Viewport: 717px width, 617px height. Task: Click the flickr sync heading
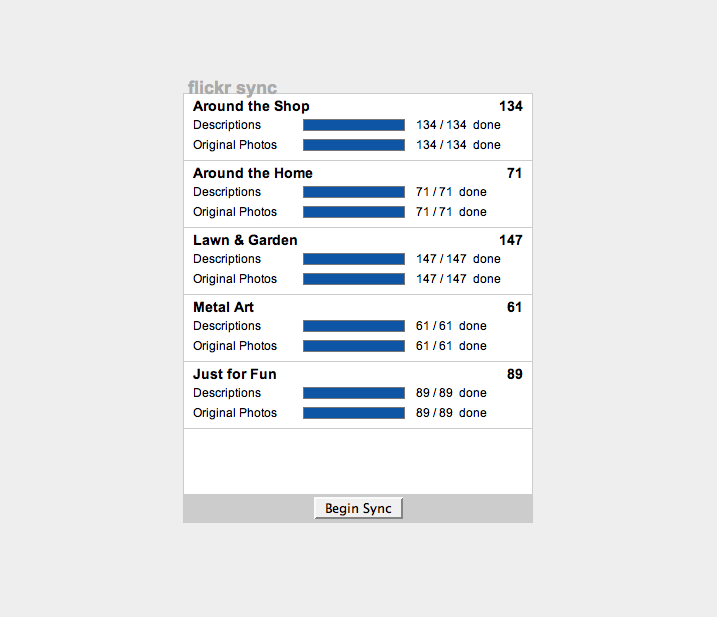pos(232,87)
